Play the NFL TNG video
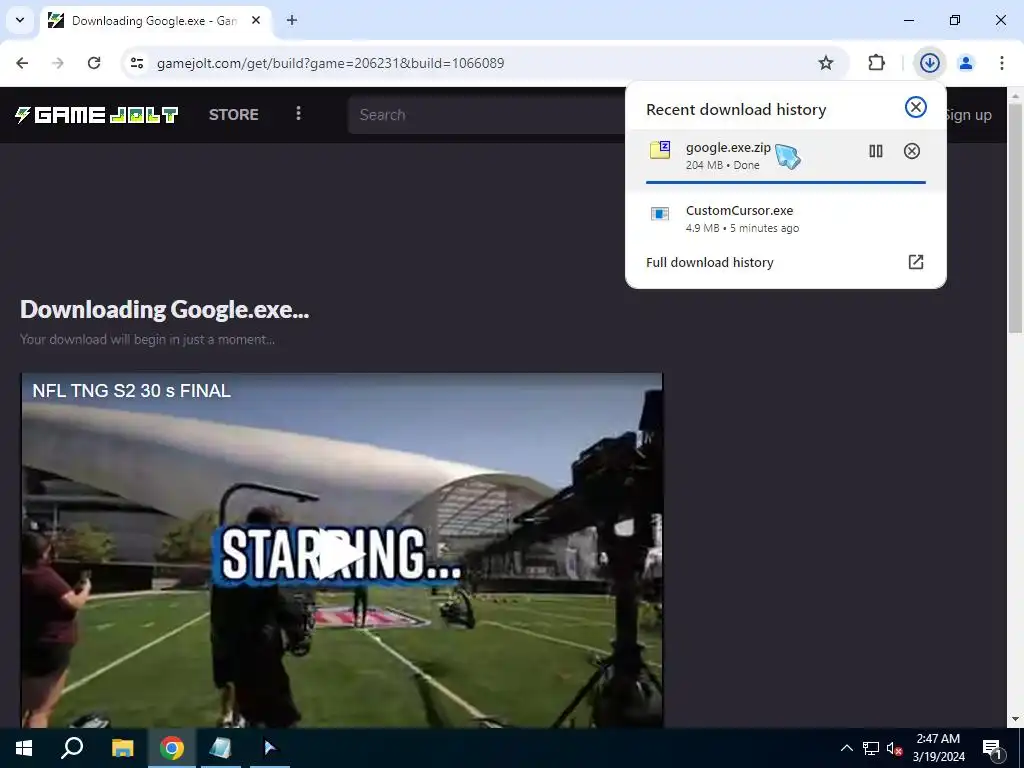1024x768 pixels. [x=340, y=556]
